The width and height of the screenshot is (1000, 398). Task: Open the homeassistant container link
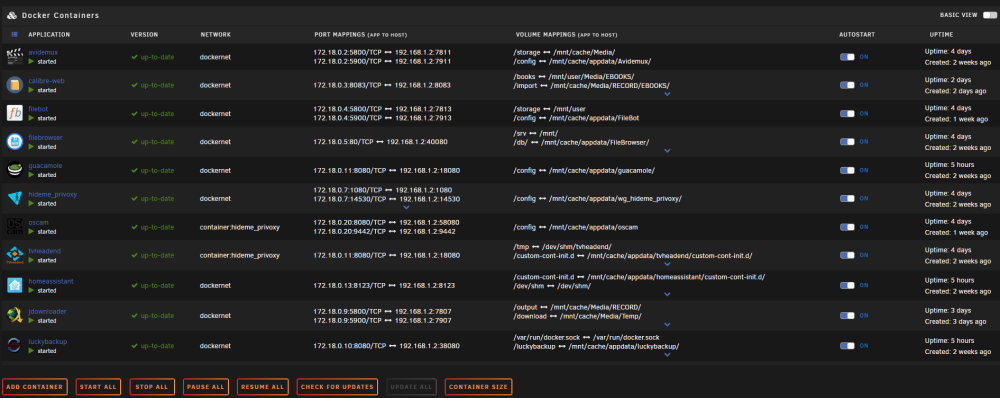pyautogui.click(x=52, y=281)
